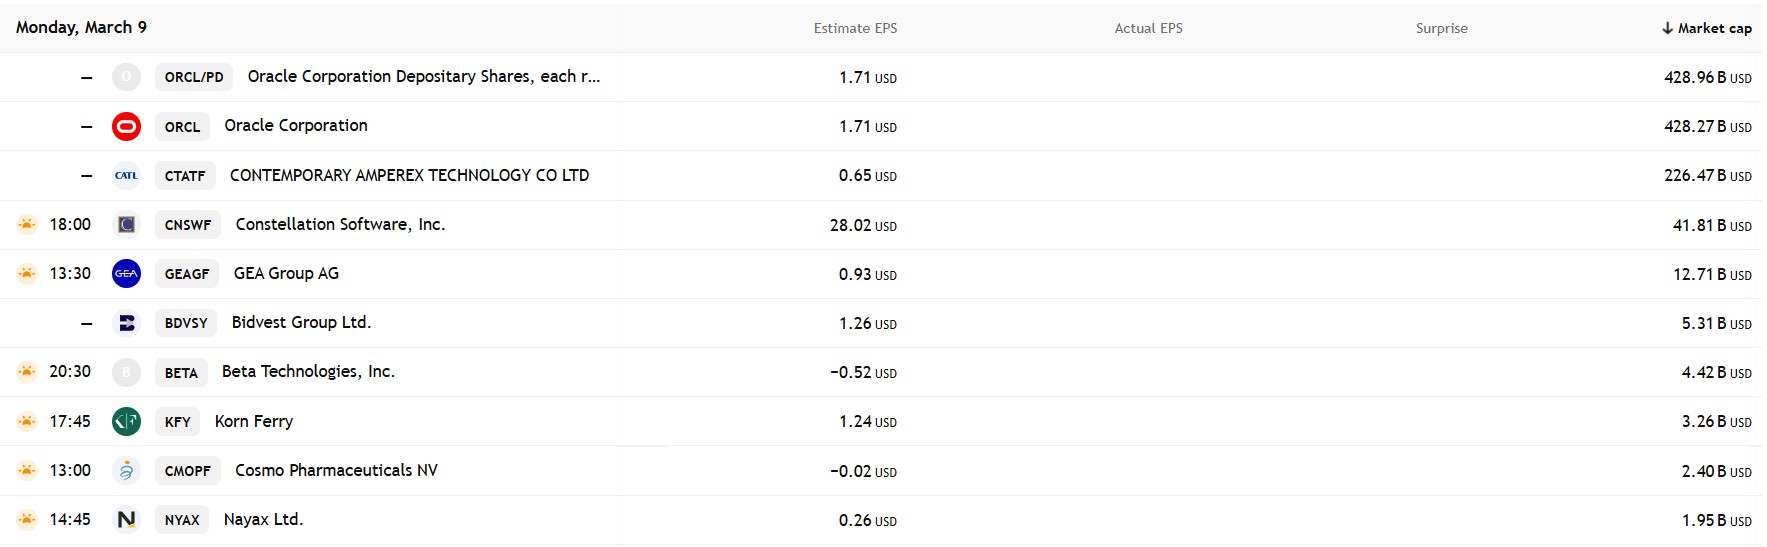Click the Nayax logo icon

pyautogui.click(x=126, y=520)
